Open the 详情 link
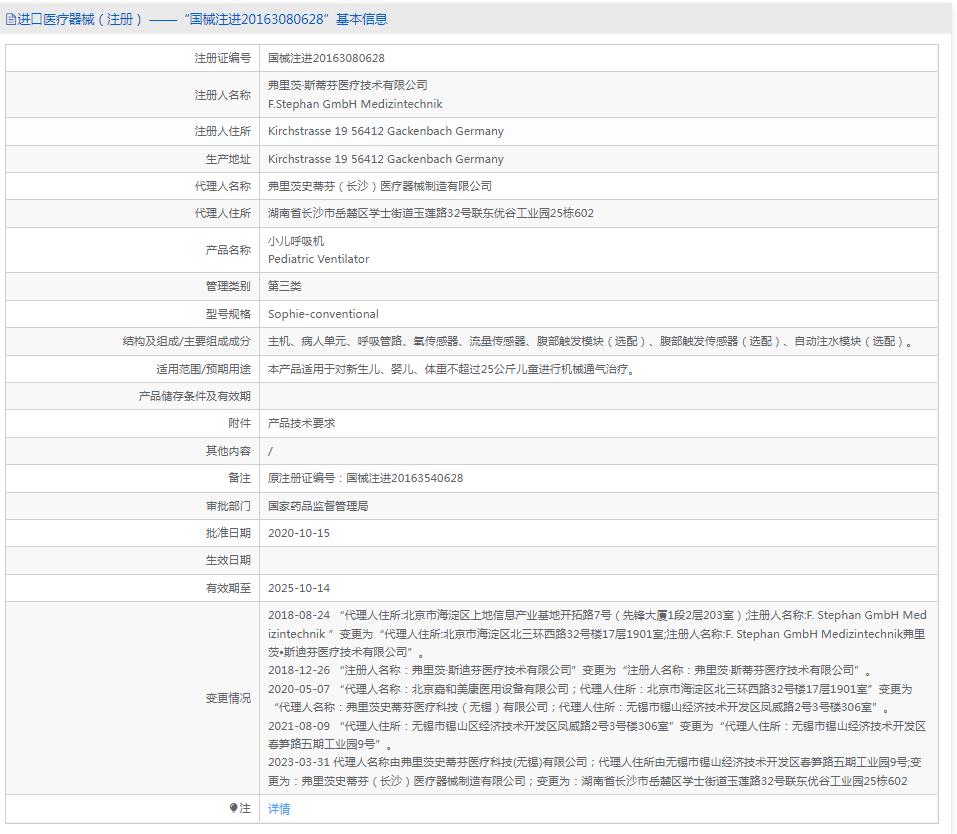The height and width of the screenshot is (834, 957). (x=279, y=808)
